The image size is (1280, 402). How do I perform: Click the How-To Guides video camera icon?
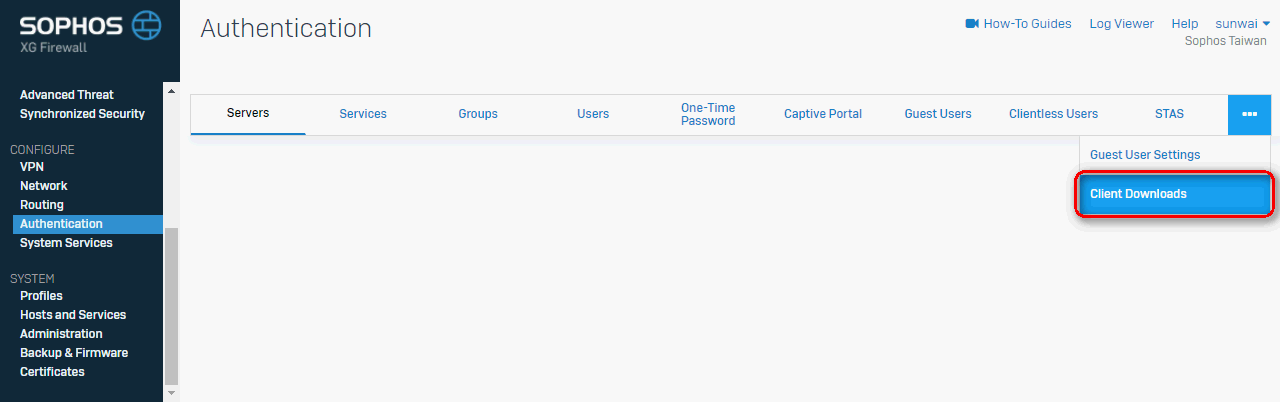(972, 24)
